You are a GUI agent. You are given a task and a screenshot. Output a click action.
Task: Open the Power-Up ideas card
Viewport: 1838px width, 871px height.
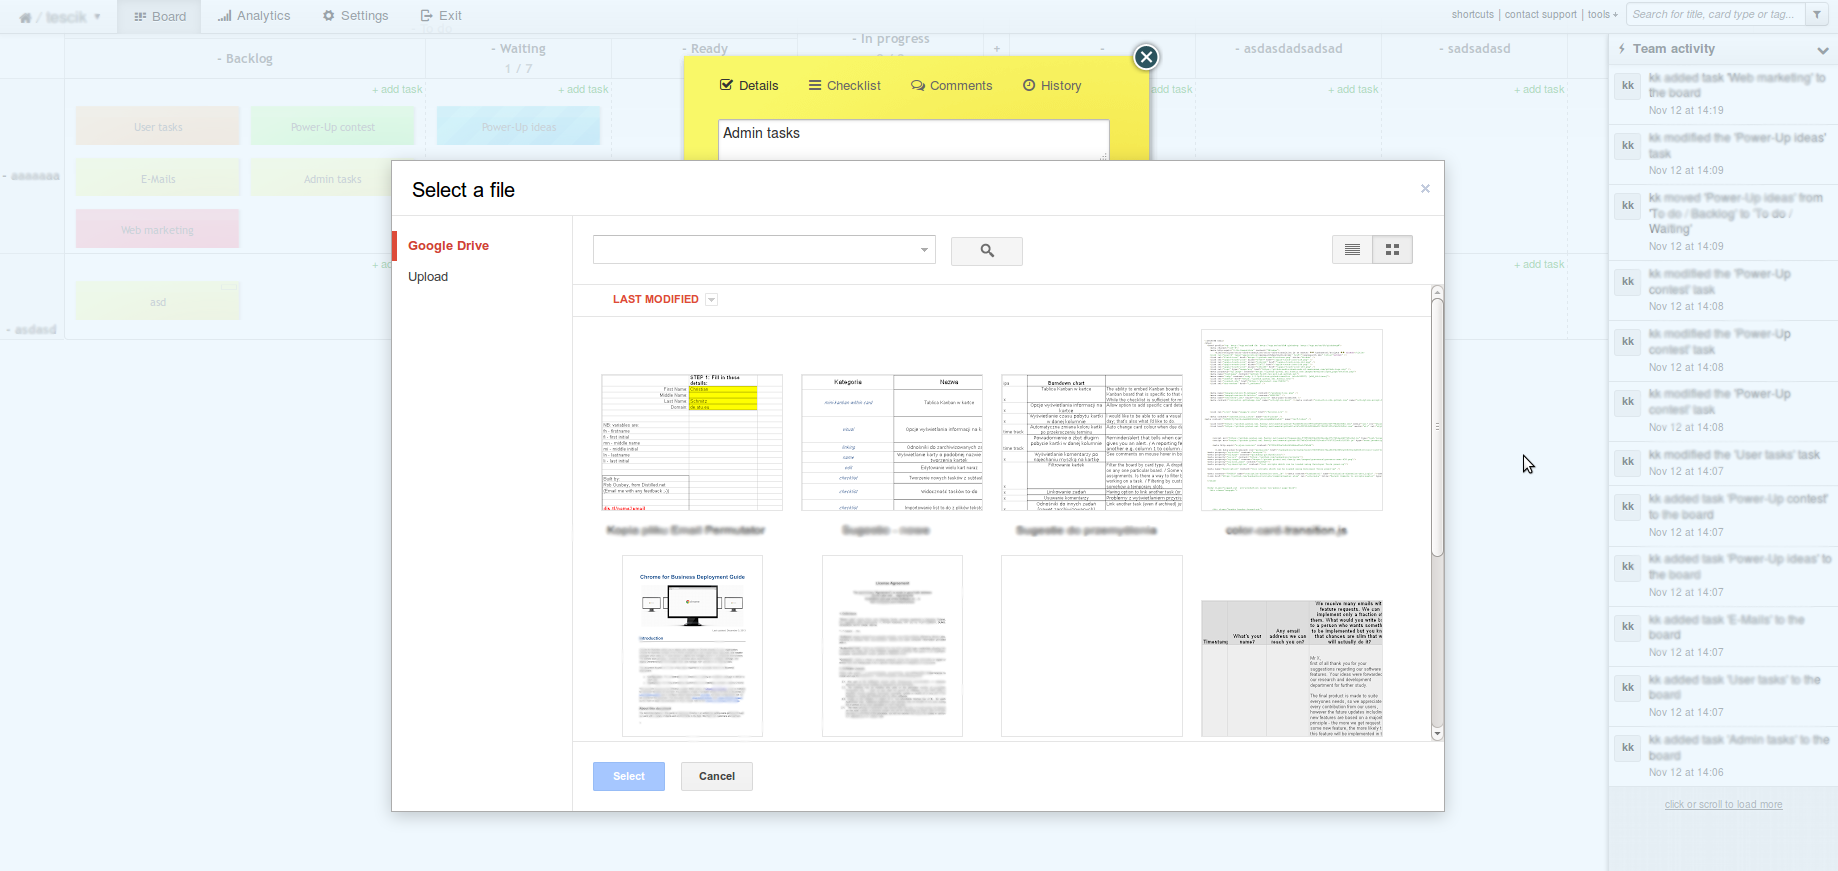[518, 127]
